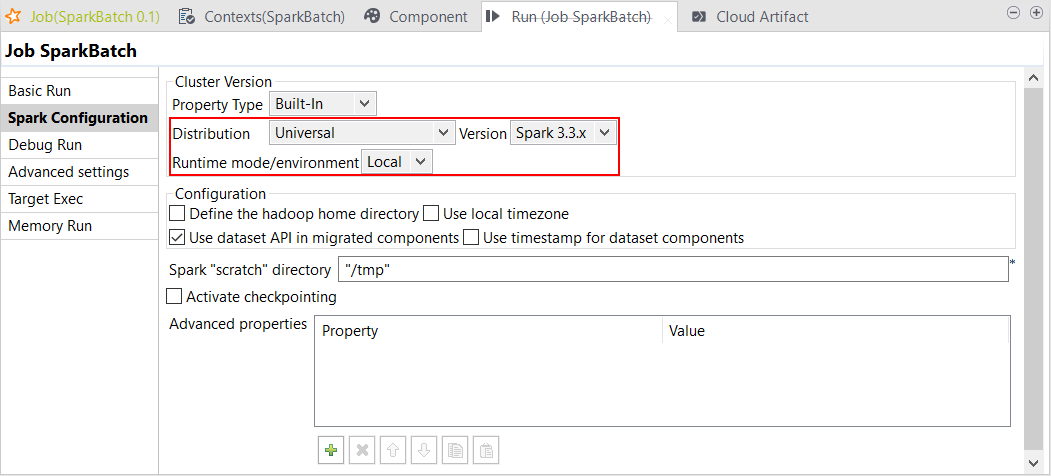Minimize the Run view panel
Screen dimensions: 1051x476
click(x=1012, y=13)
